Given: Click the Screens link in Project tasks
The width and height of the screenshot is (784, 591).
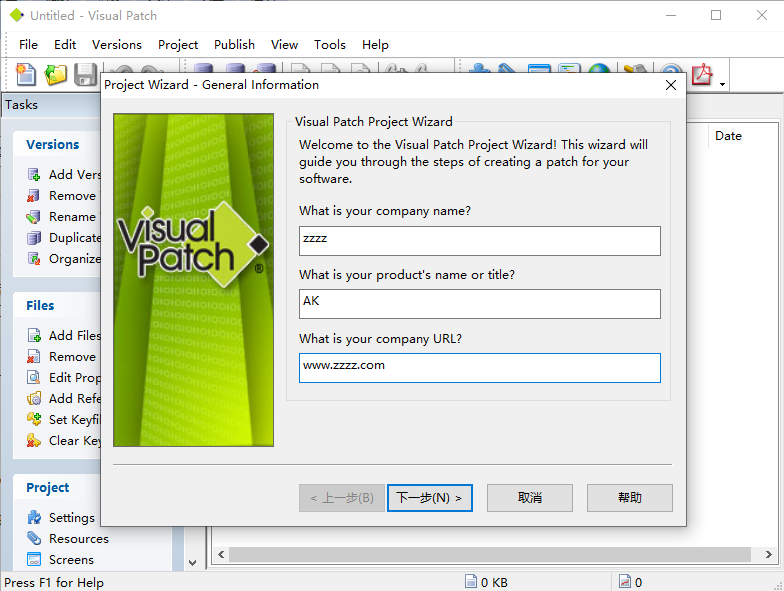Looking at the screenshot, I should click(71, 560).
